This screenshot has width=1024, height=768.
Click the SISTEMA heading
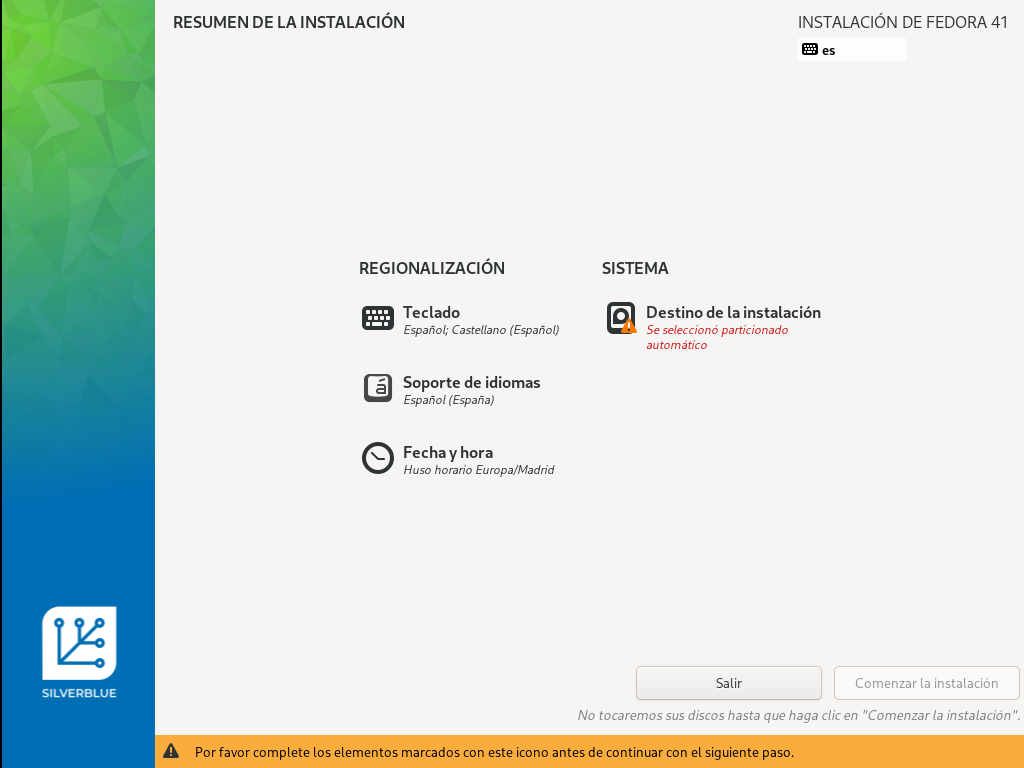tap(635, 268)
